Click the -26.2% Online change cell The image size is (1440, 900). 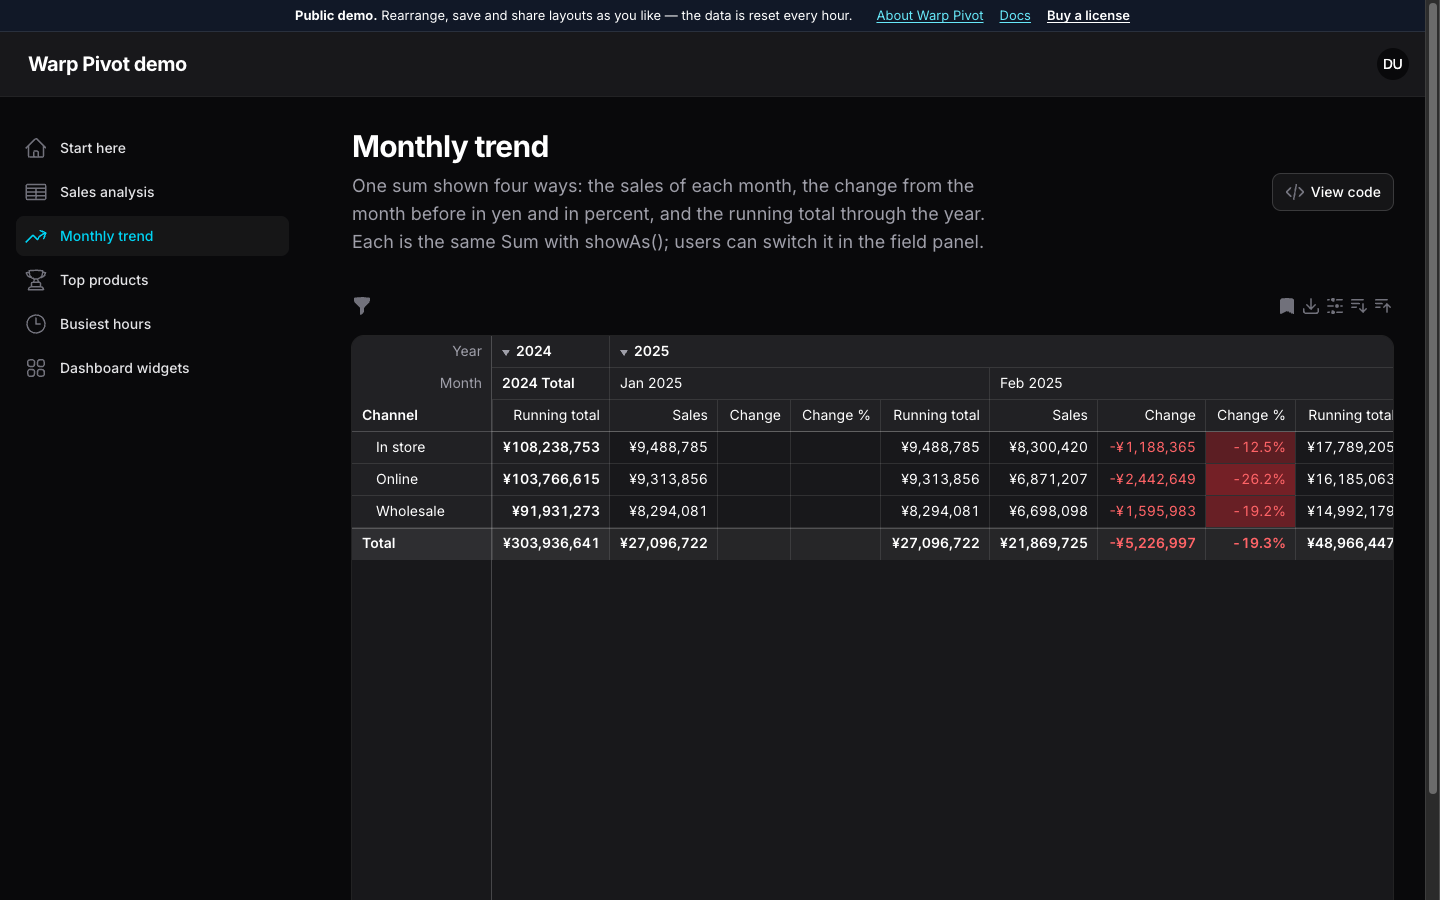(x=1250, y=479)
